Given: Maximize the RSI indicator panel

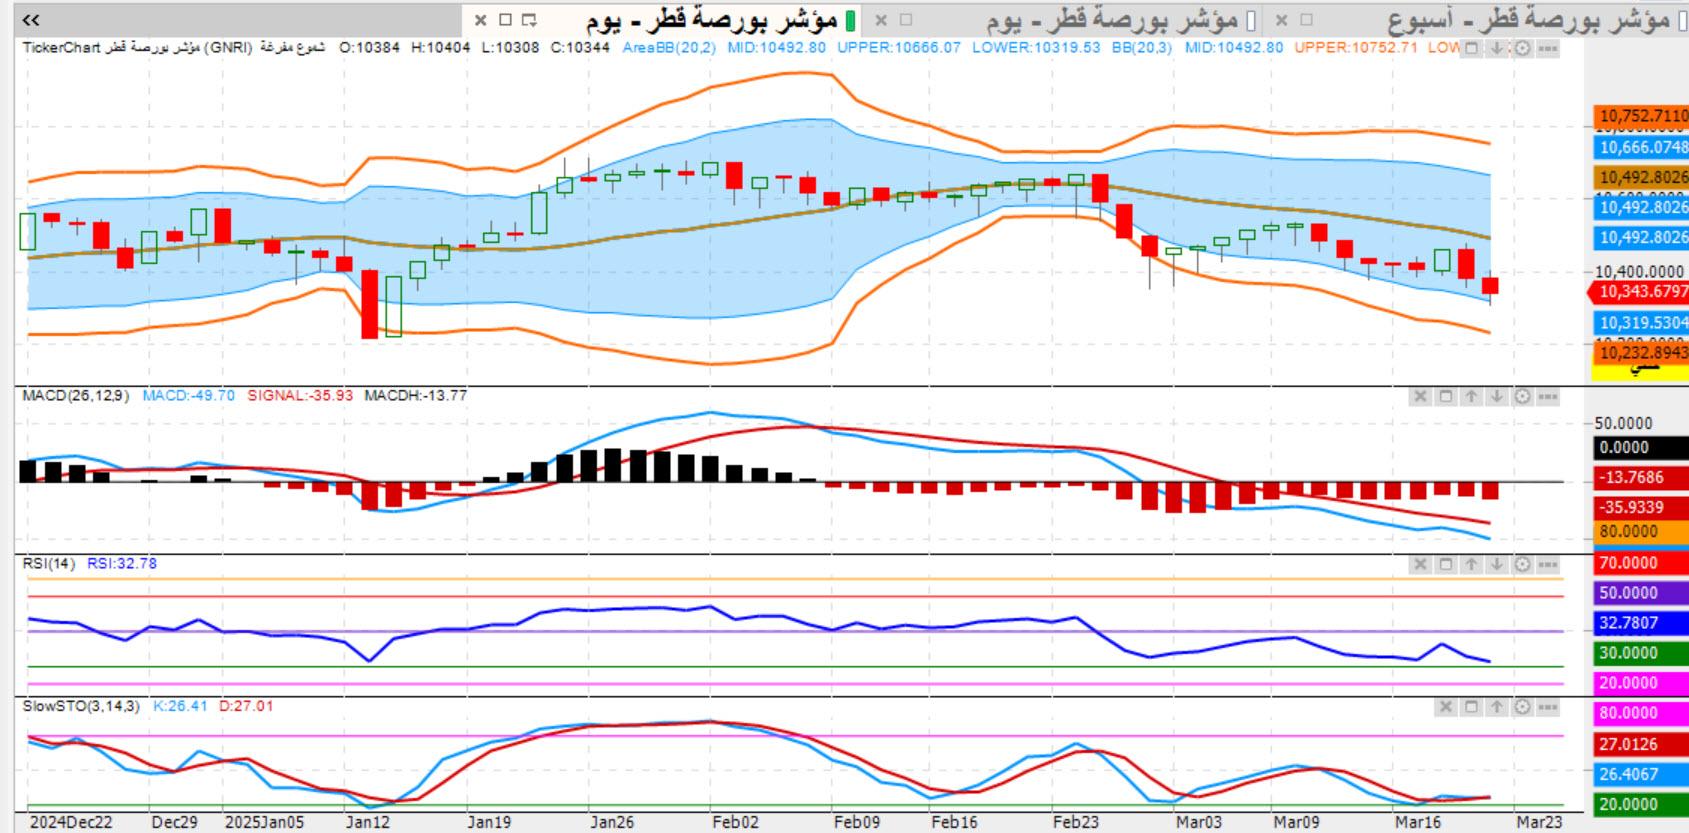Looking at the screenshot, I should [1445, 564].
